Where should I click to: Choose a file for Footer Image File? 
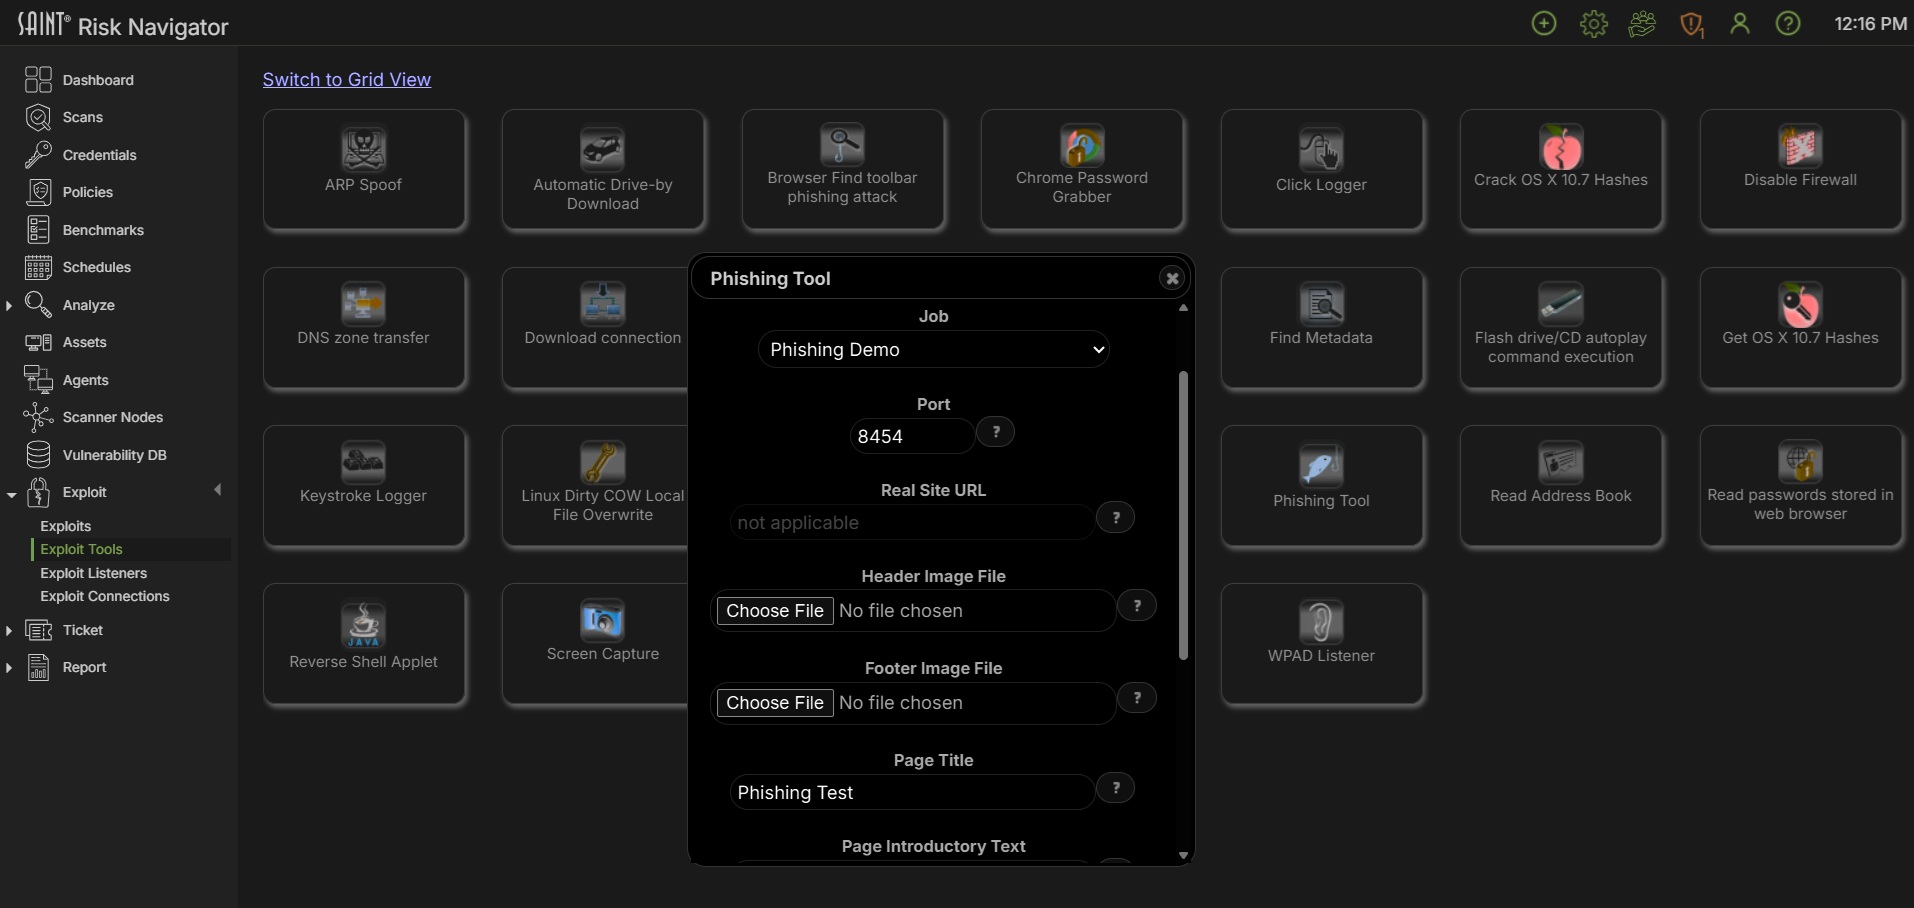click(x=775, y=702)
